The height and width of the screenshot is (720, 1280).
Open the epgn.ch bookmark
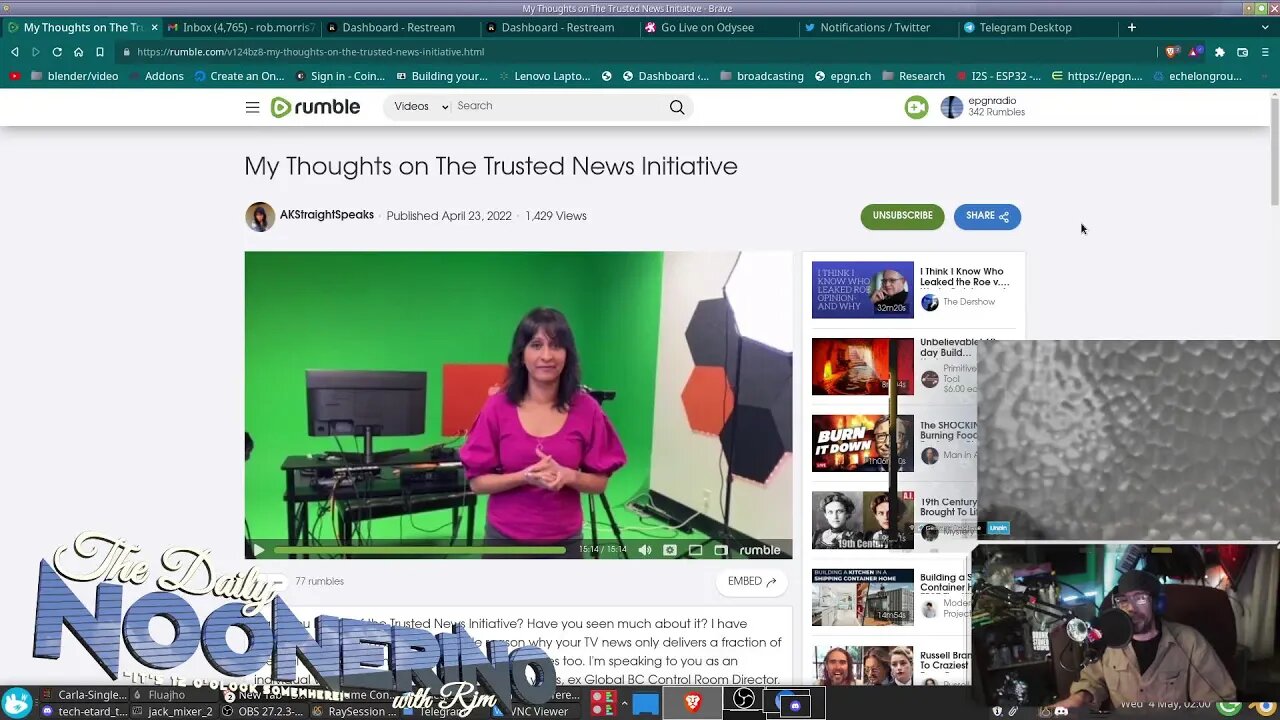click(x=842, y=76)
